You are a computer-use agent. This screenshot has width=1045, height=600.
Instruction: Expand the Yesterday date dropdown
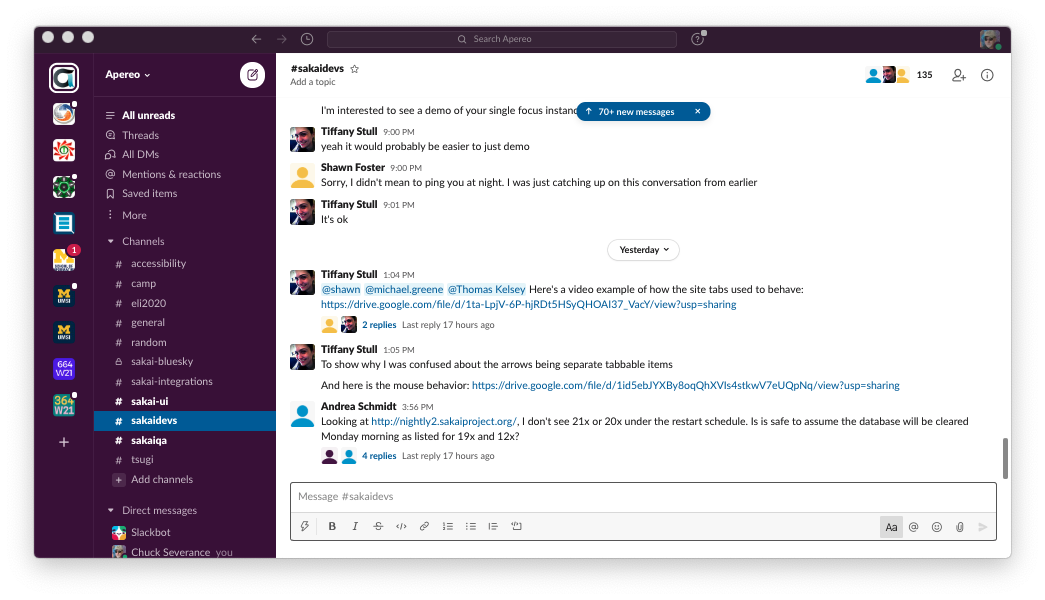click(x=643, y=250)
